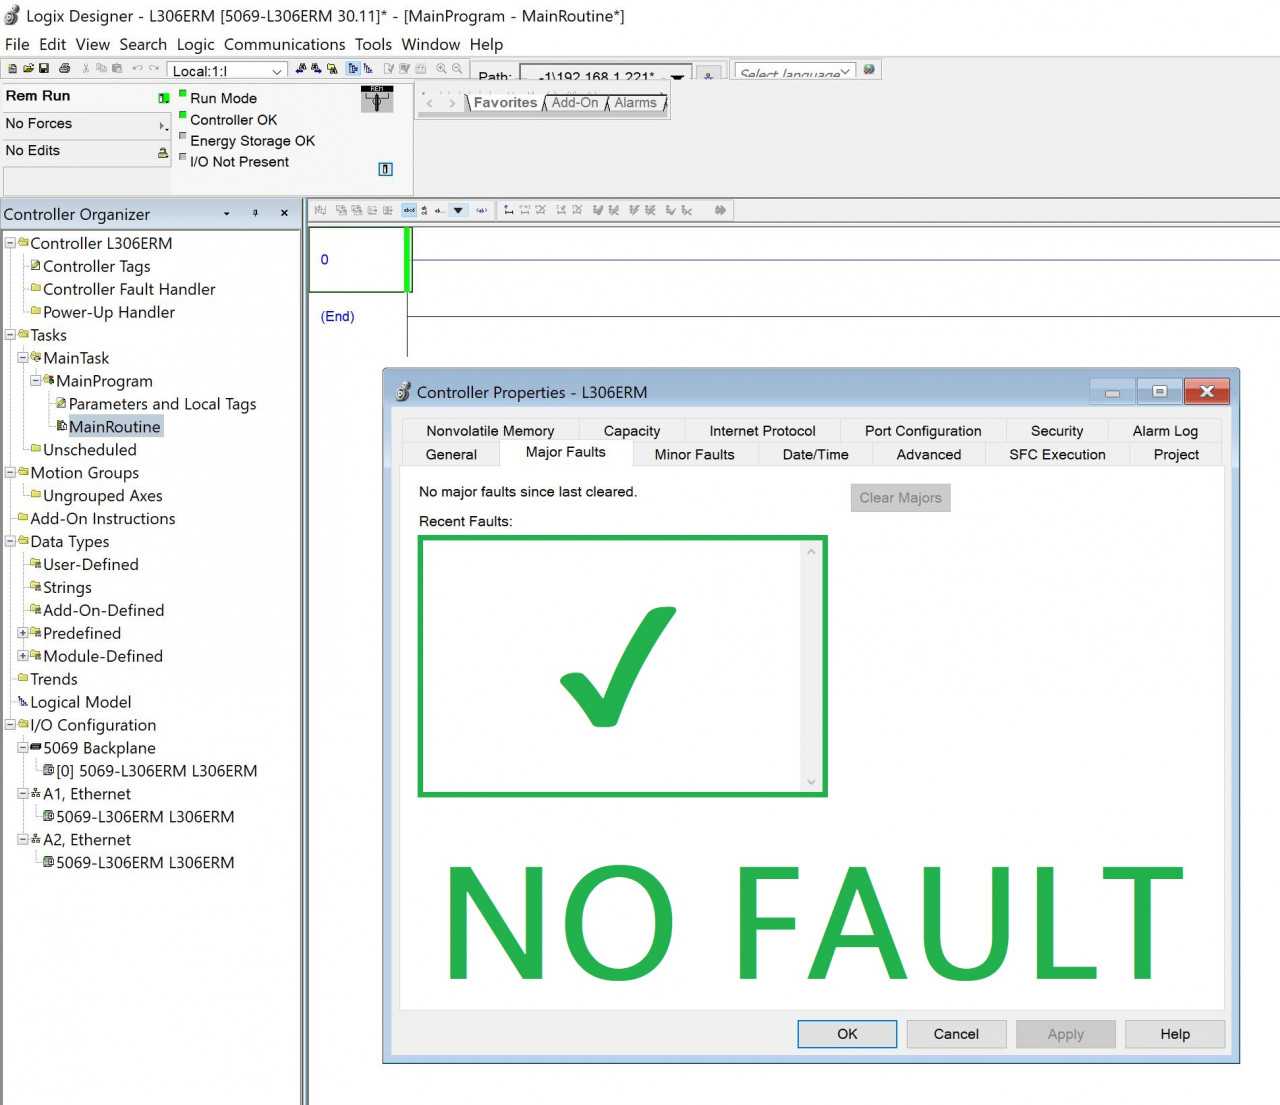Screen dimensions: 1280x1105
Task: Select MainRoutine in the organizer tree
Action: click(115, 427)
